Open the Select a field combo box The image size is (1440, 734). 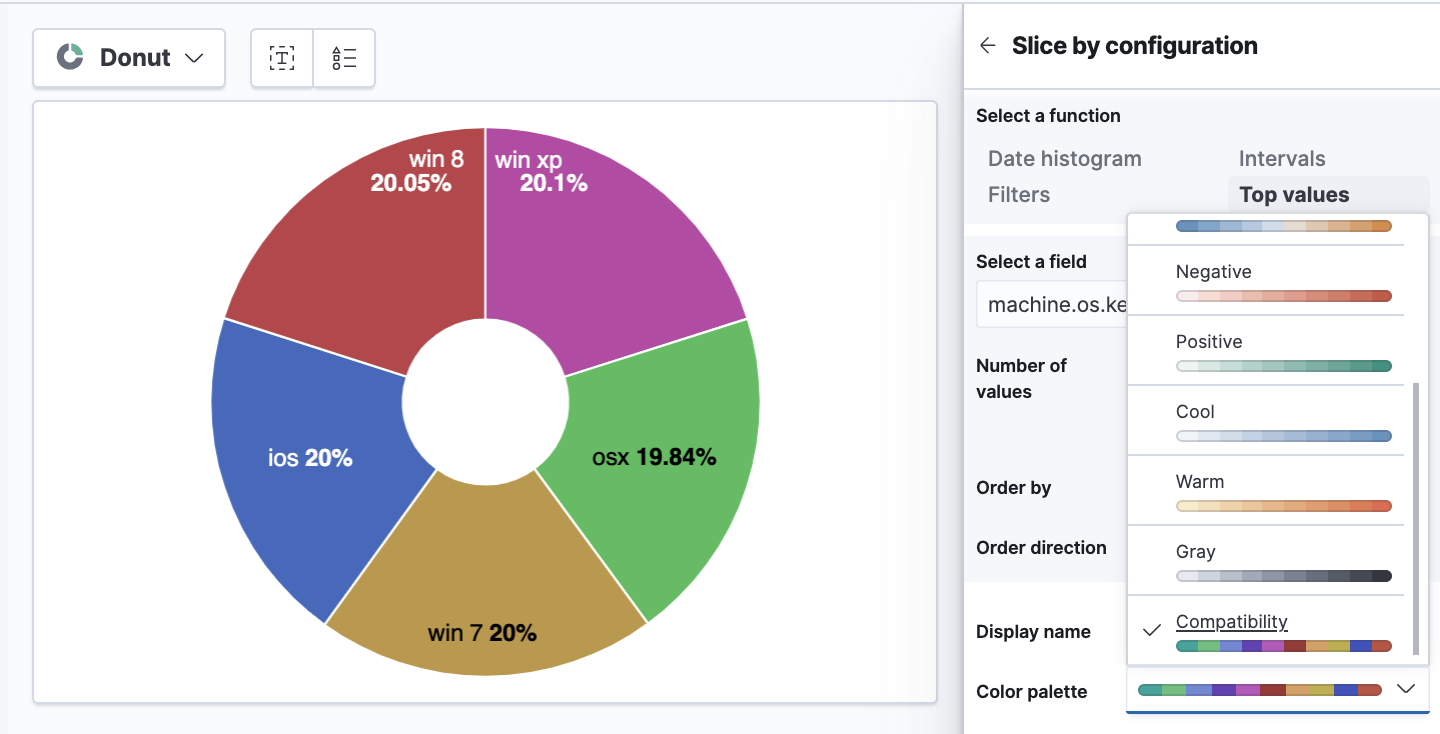tap(1060, 304)
